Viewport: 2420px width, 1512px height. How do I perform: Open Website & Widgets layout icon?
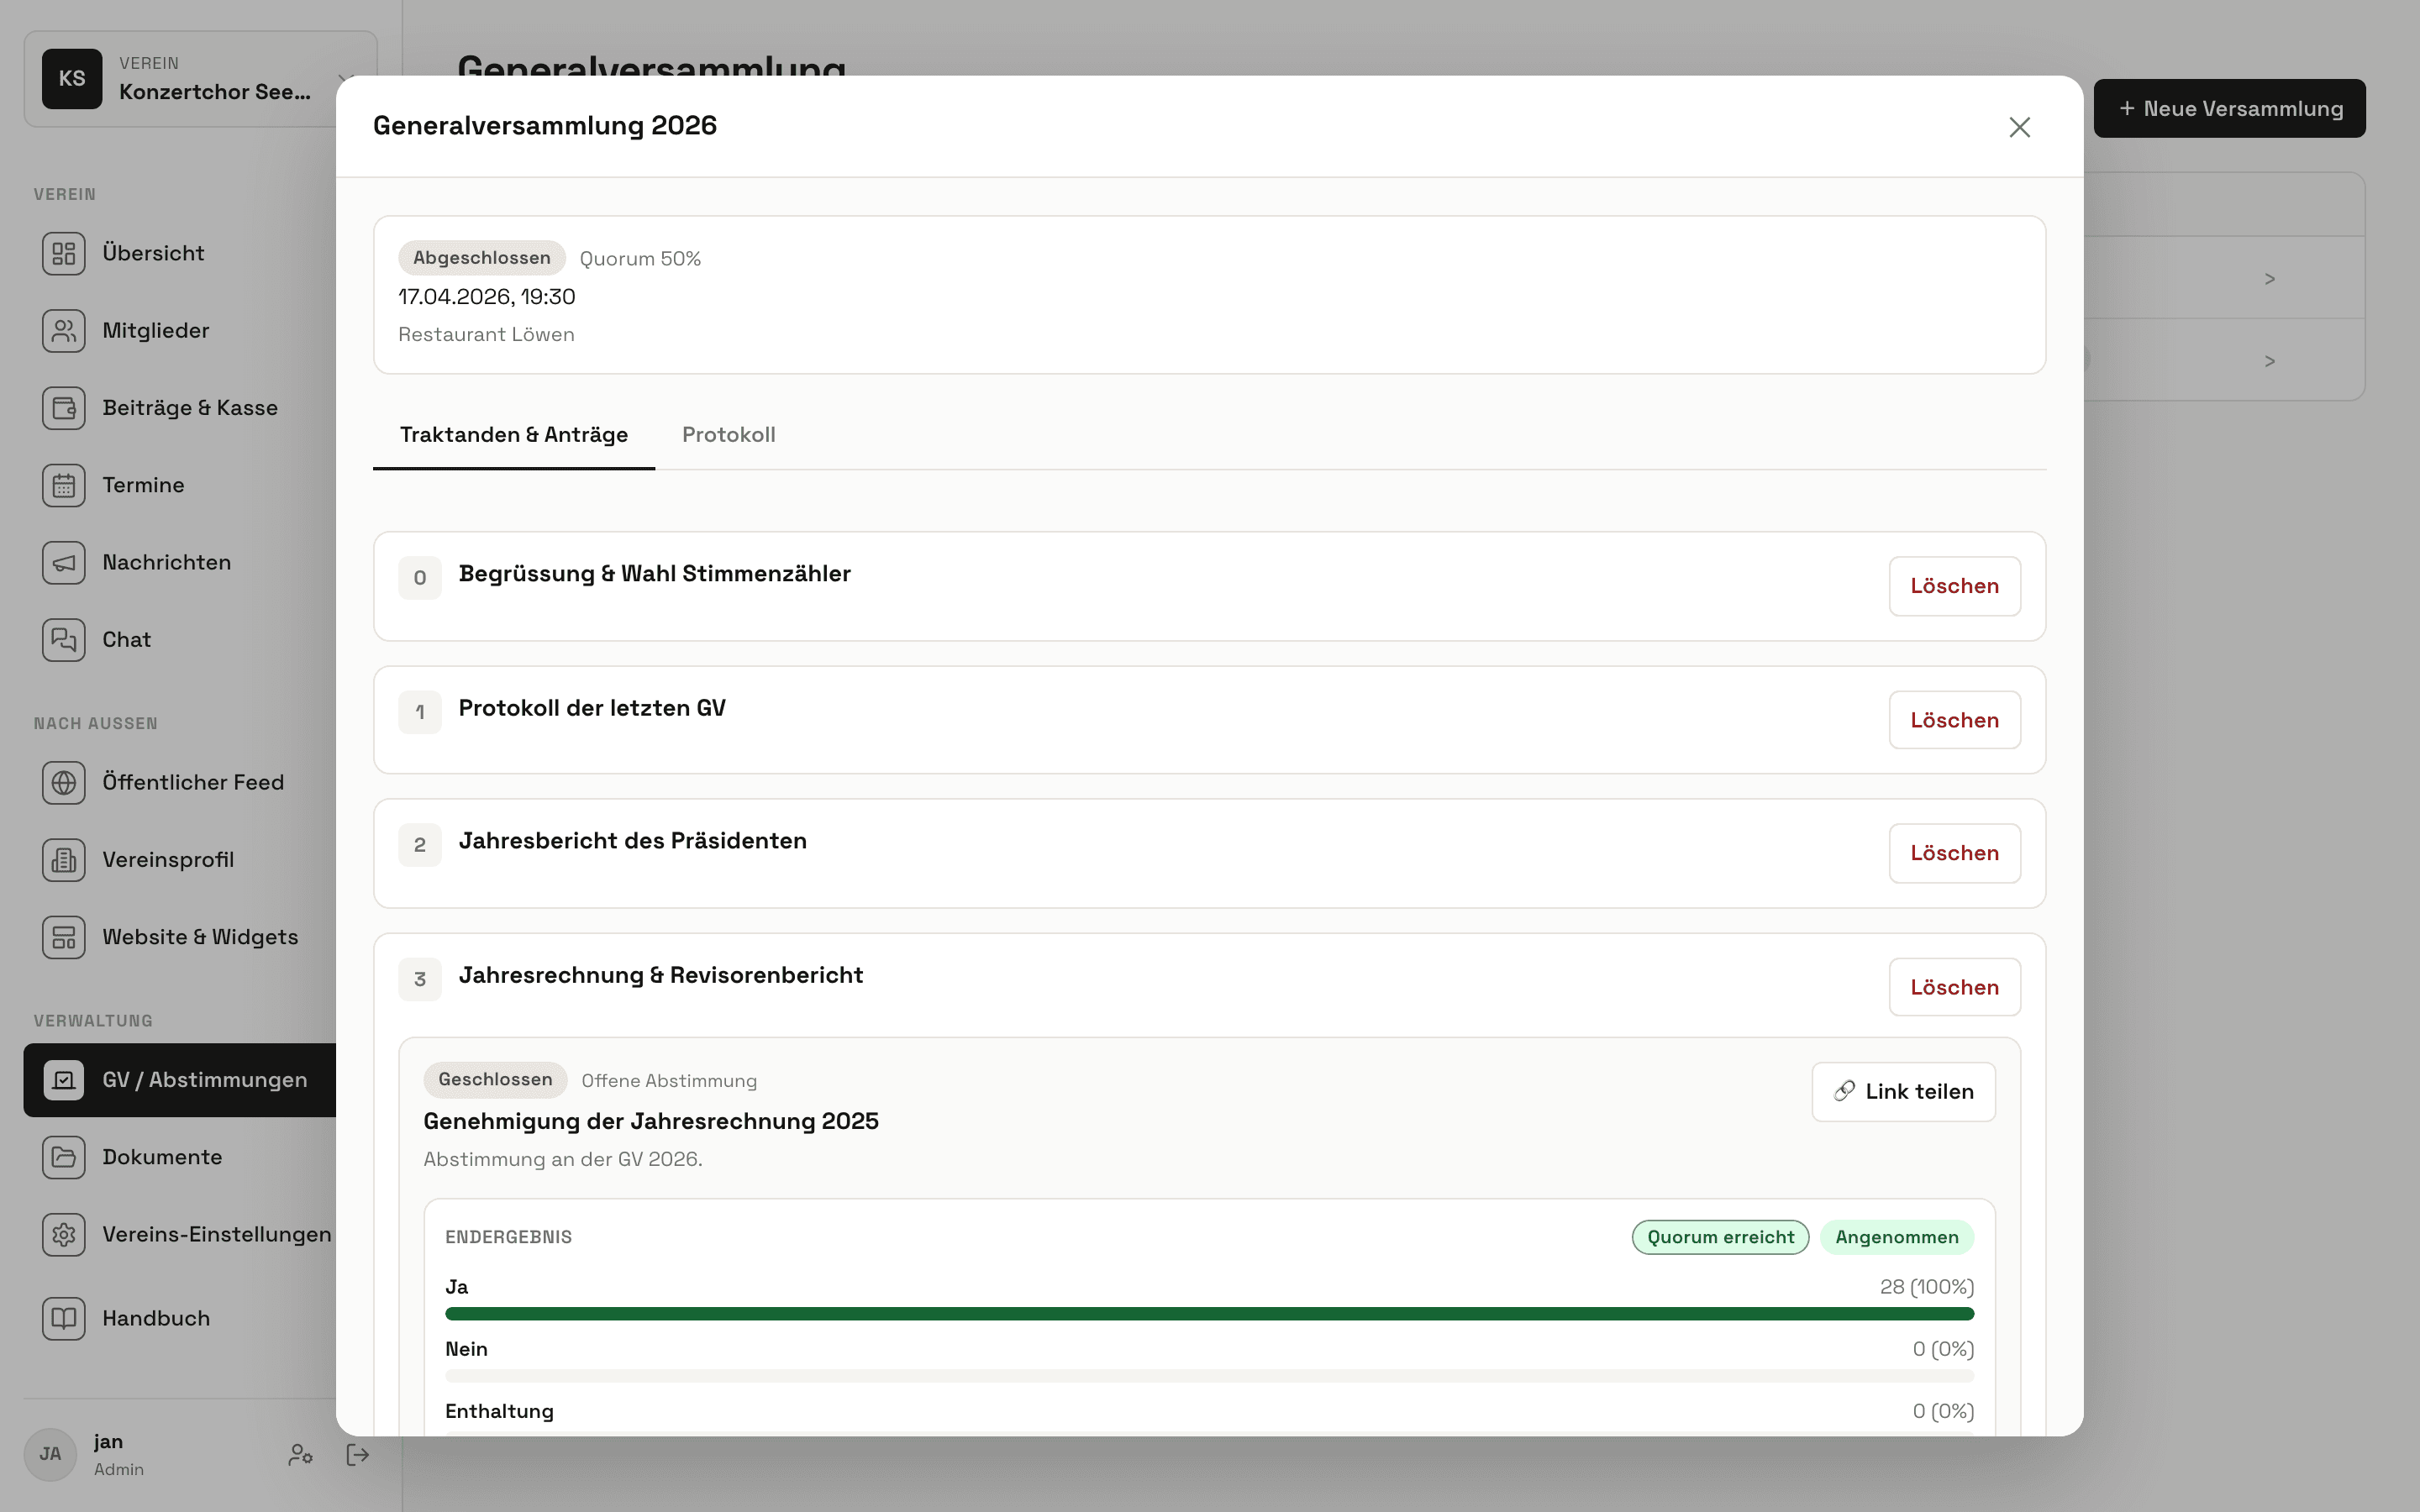click(x=64, y=937)
